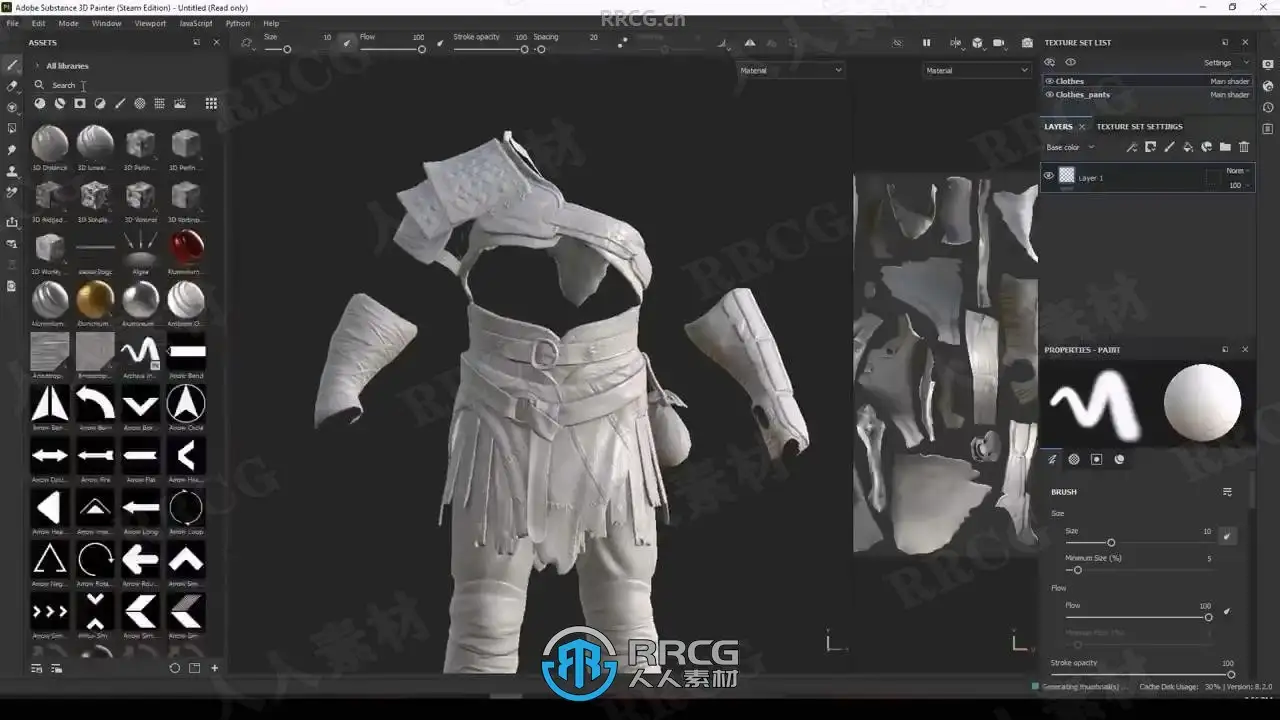This screenshot has width=1280, height=720.
Task: Open the Viewport menu
Action: click(x=150, y=23)
